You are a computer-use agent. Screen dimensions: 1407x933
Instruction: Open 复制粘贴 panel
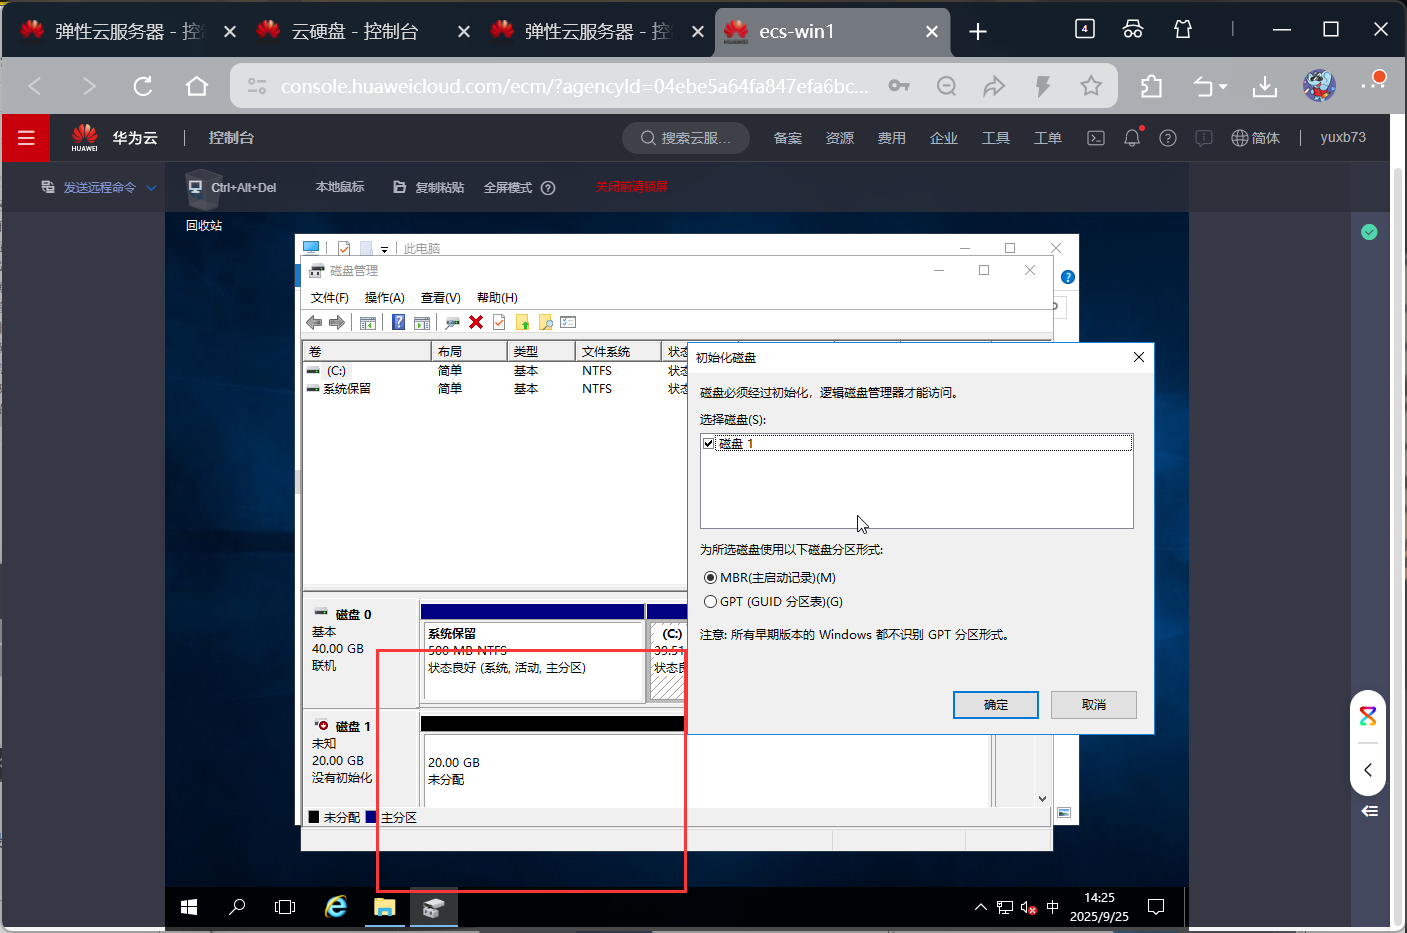point(428,187)
